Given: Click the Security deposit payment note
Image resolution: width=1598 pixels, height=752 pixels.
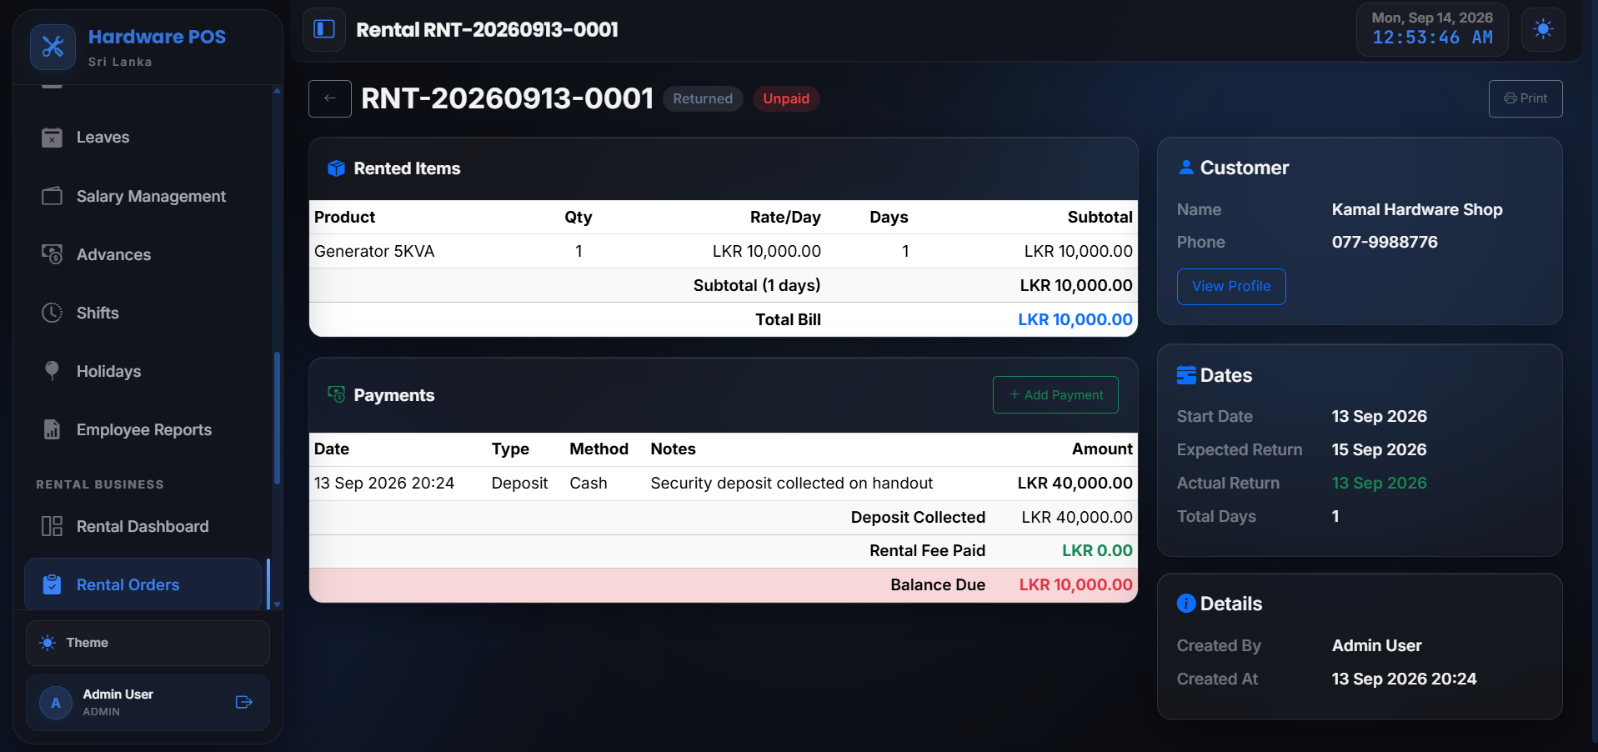Looking at the screenshot, I should [x=792, y=484].
